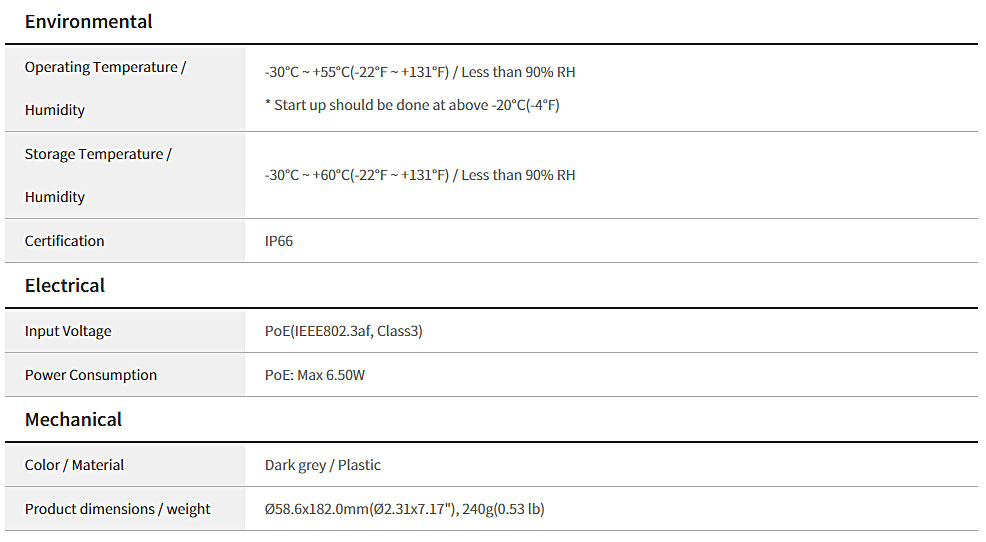This screenshot has width=986, height=542.
Task: Click the Humidity text under Storage Temperature
Action: click(x=55, y=197)
